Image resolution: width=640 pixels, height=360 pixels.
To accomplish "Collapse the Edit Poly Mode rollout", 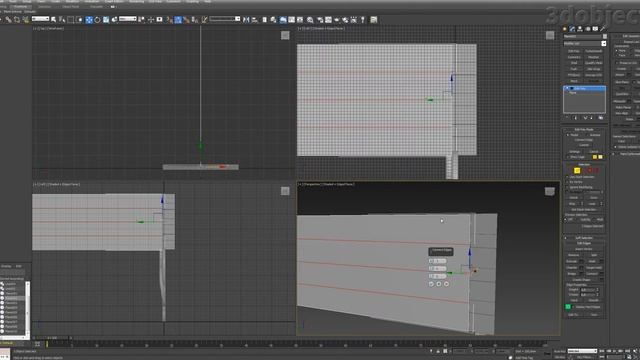I will [x=584, y=129].
